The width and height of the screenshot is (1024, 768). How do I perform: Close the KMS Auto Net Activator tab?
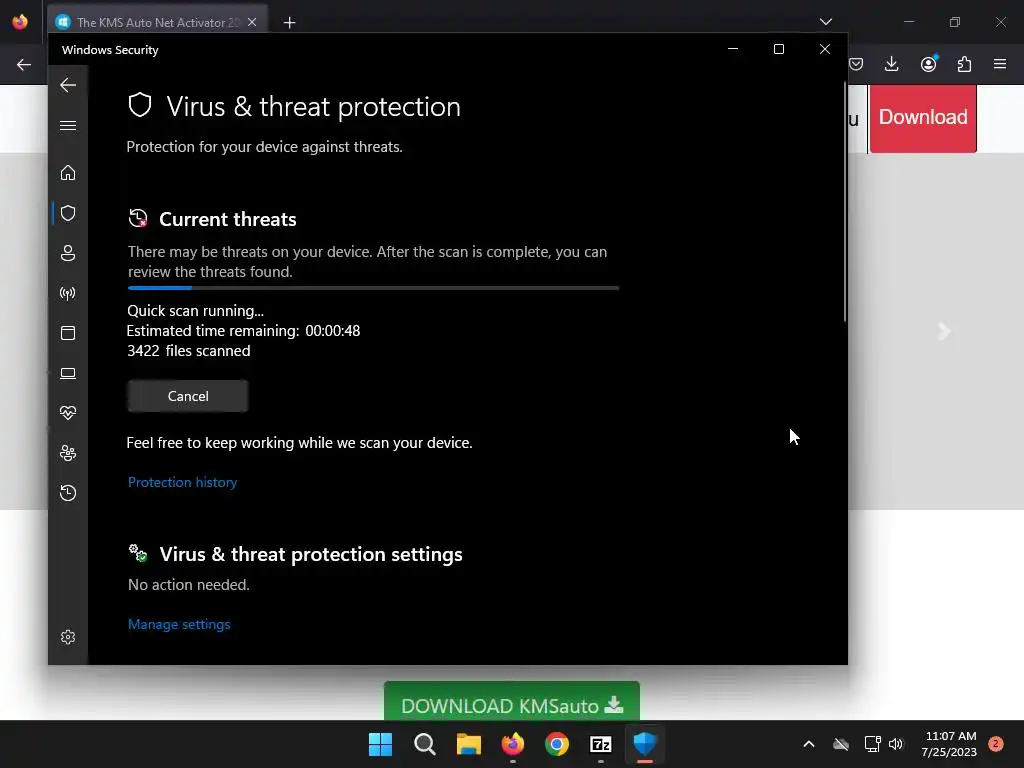[252, 22]
